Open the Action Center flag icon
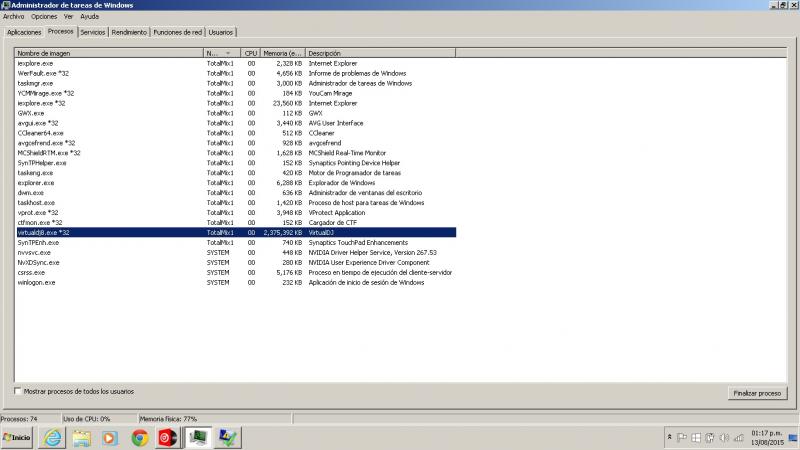800x450 pixels. (682, 438)
